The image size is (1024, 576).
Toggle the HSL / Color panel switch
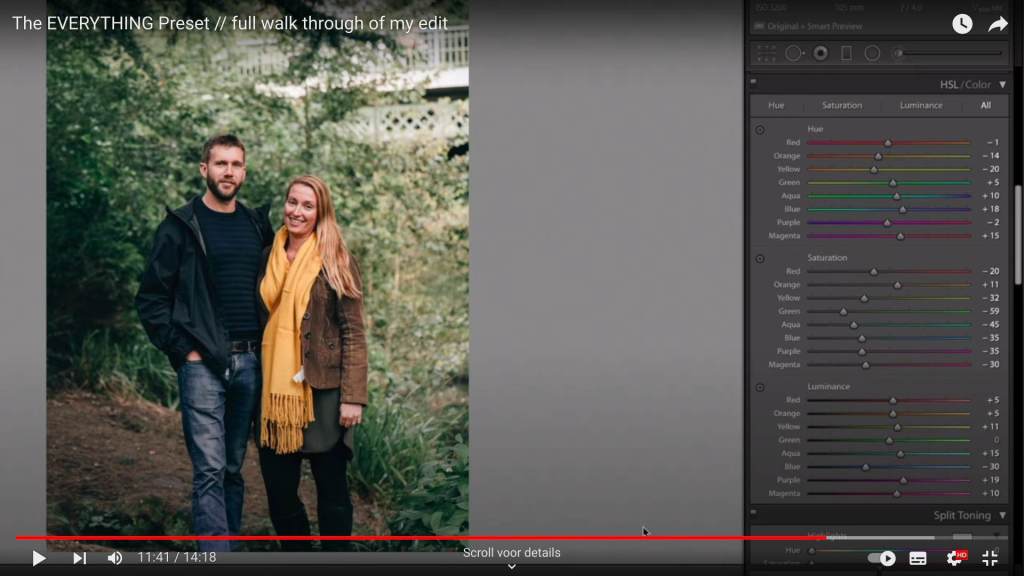754,82
